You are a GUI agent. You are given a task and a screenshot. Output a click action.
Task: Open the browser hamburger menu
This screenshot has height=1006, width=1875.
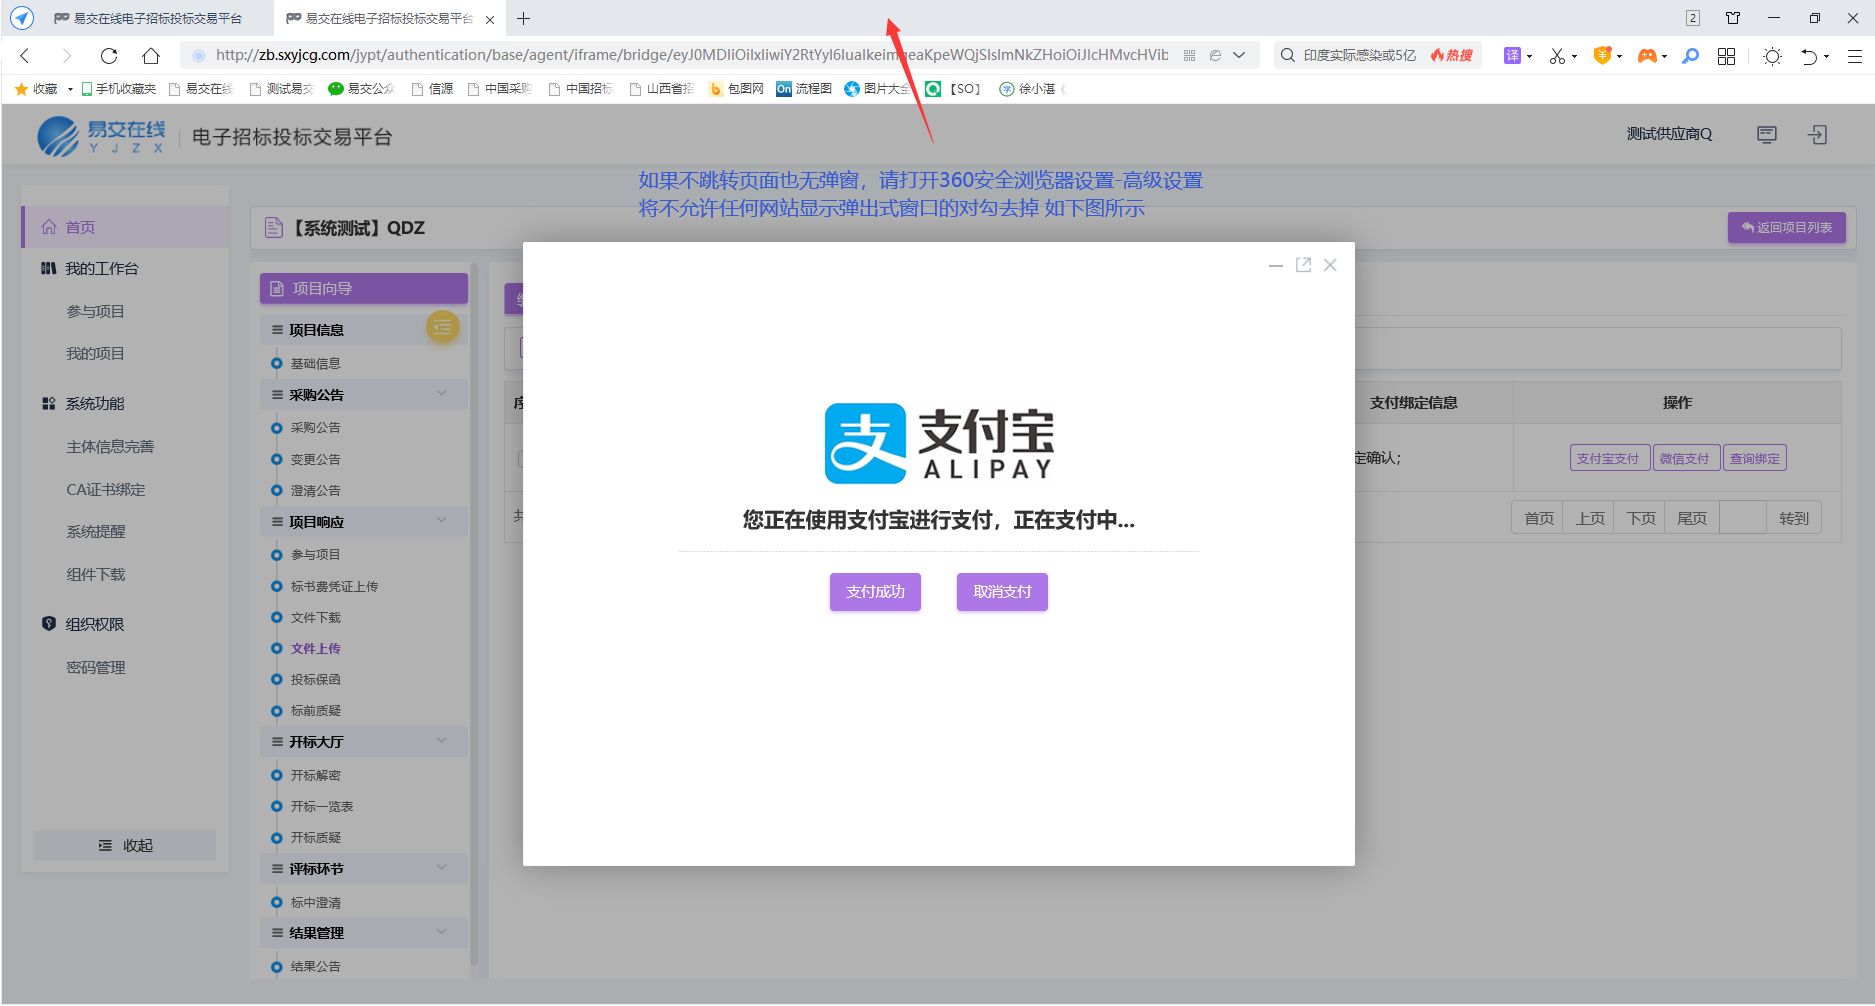[x=1854, y=56]
